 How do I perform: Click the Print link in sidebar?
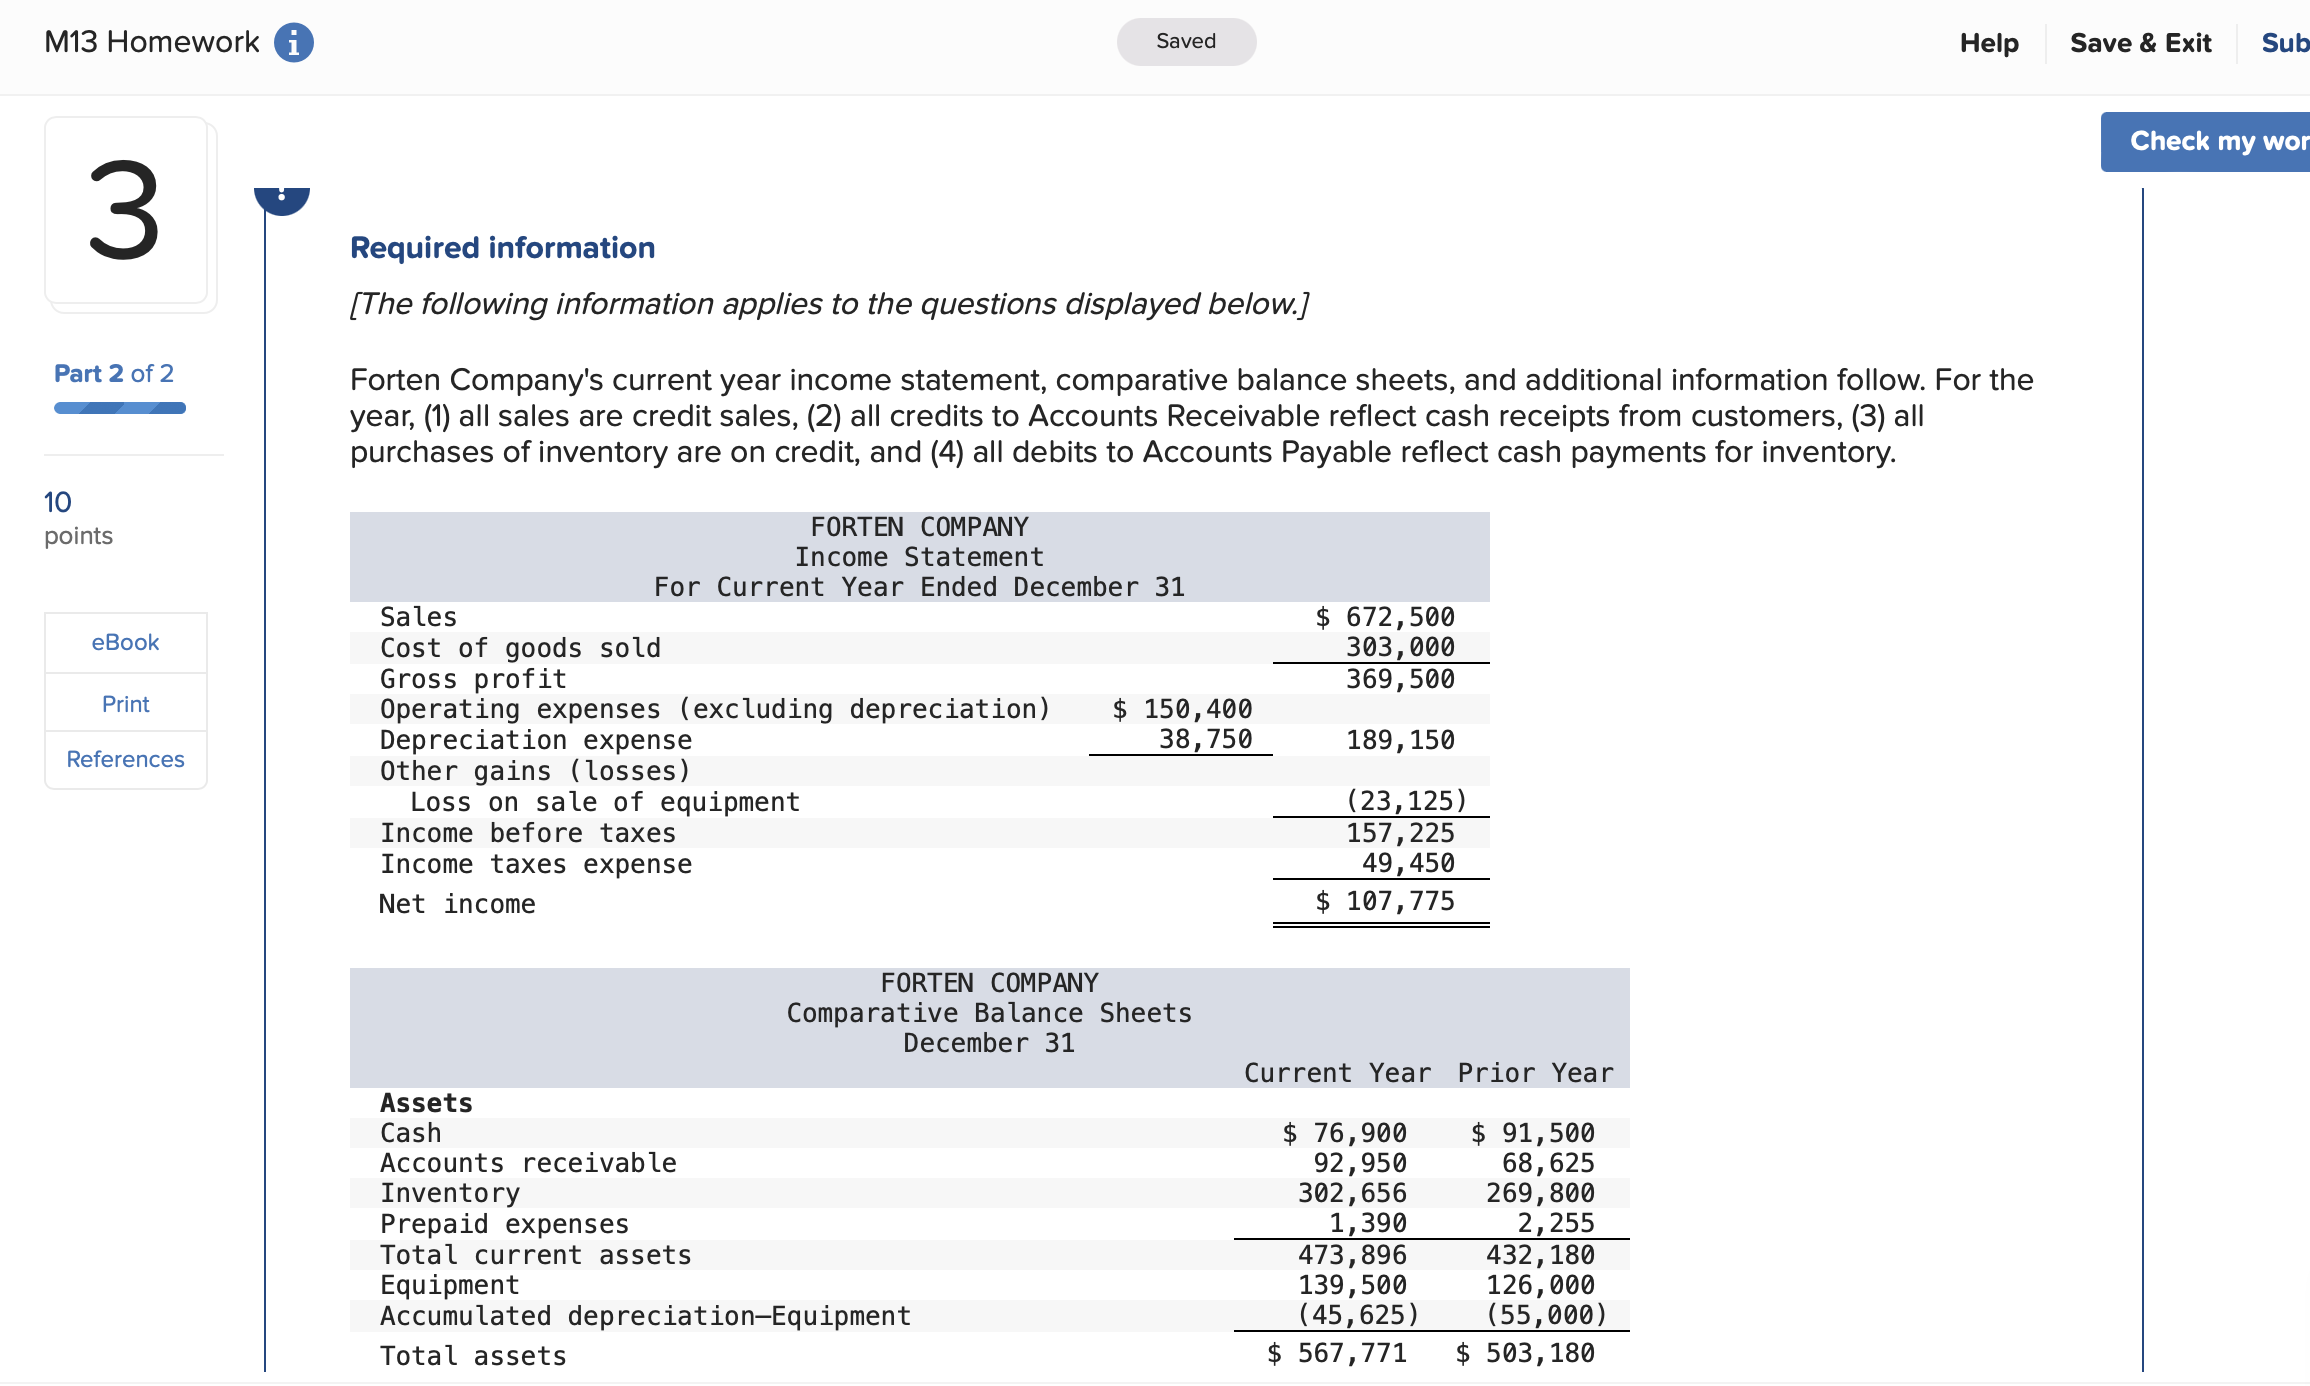tap(125, 704)
